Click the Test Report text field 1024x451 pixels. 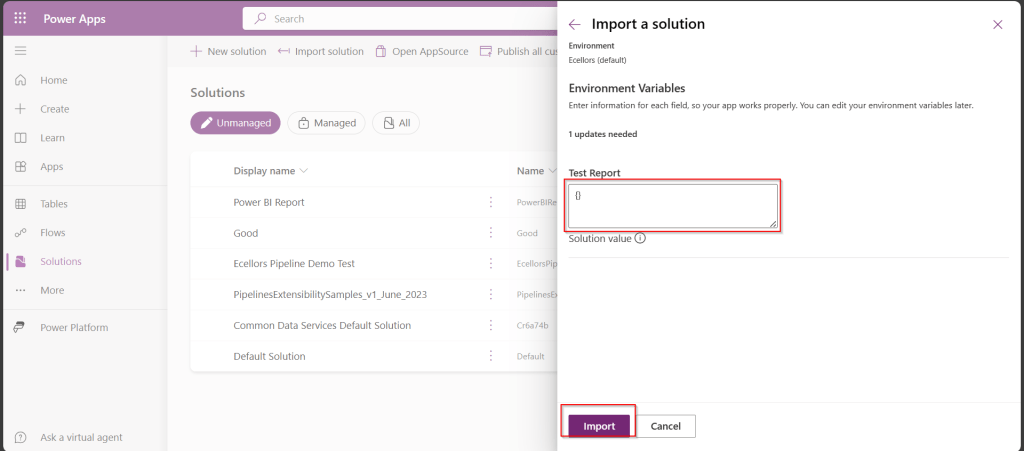point(672,206)
